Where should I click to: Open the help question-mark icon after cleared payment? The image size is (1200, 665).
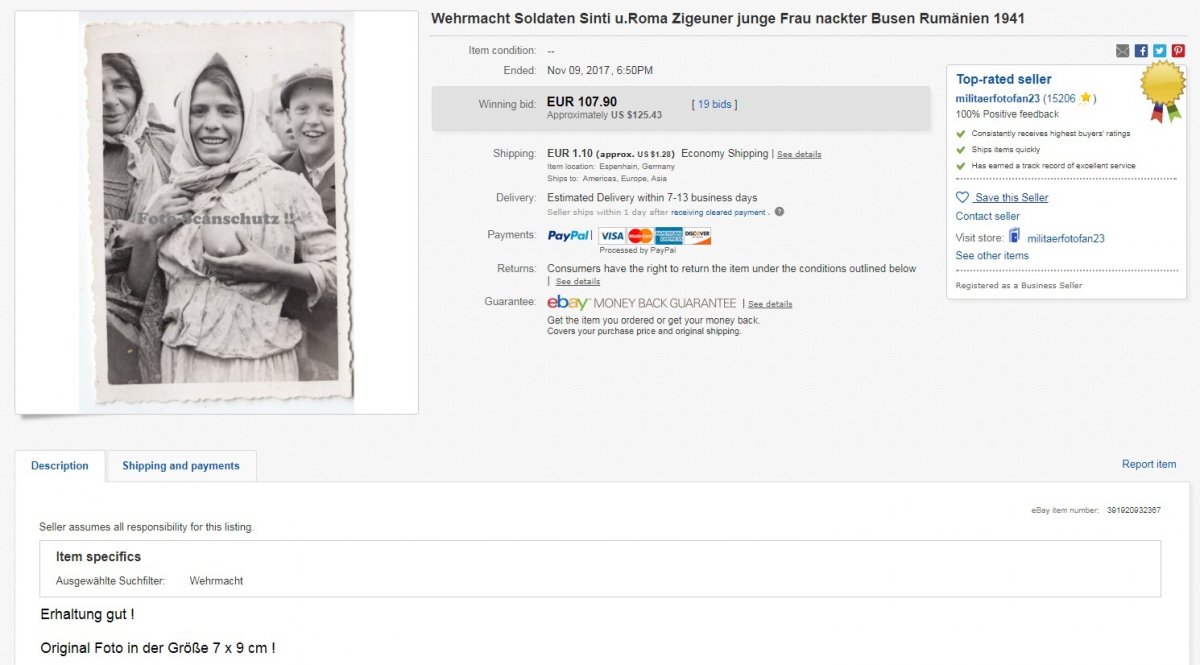[779, 212]
